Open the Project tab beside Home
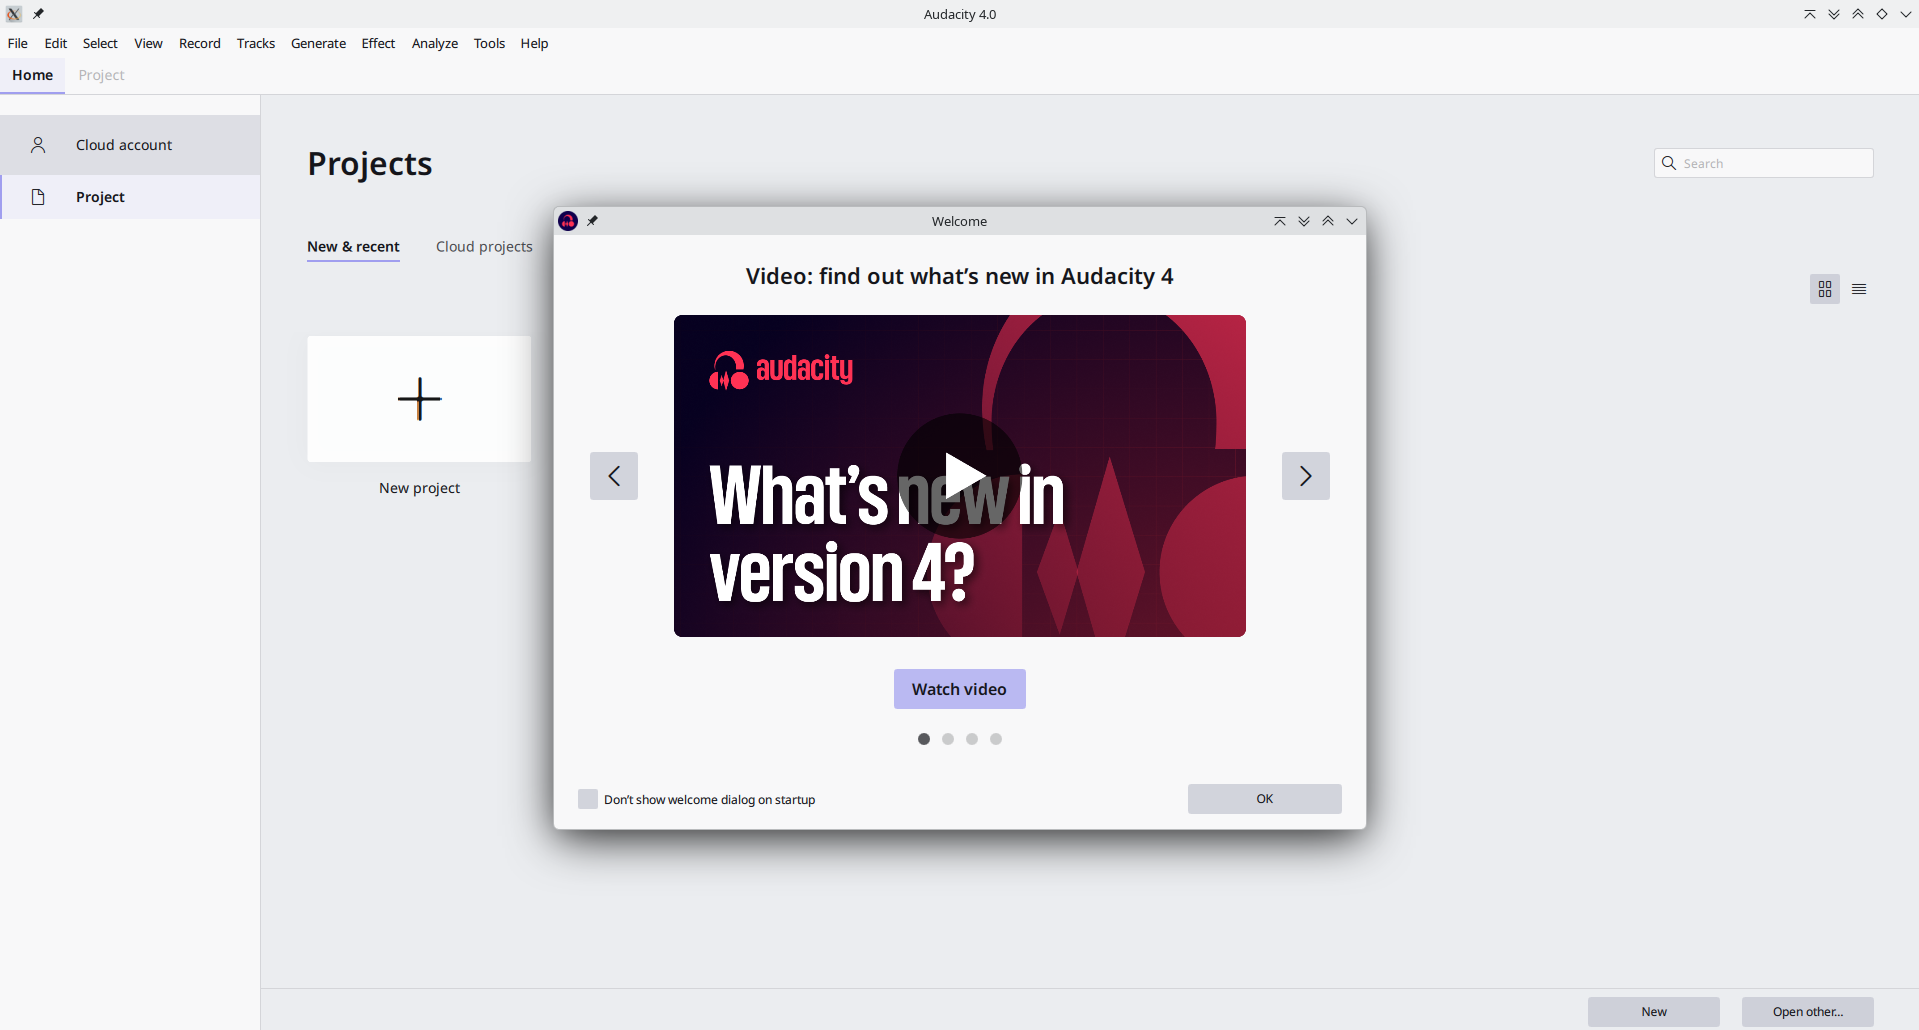The height and width of the screenshot is (1030, 1919). coord(101,75)
